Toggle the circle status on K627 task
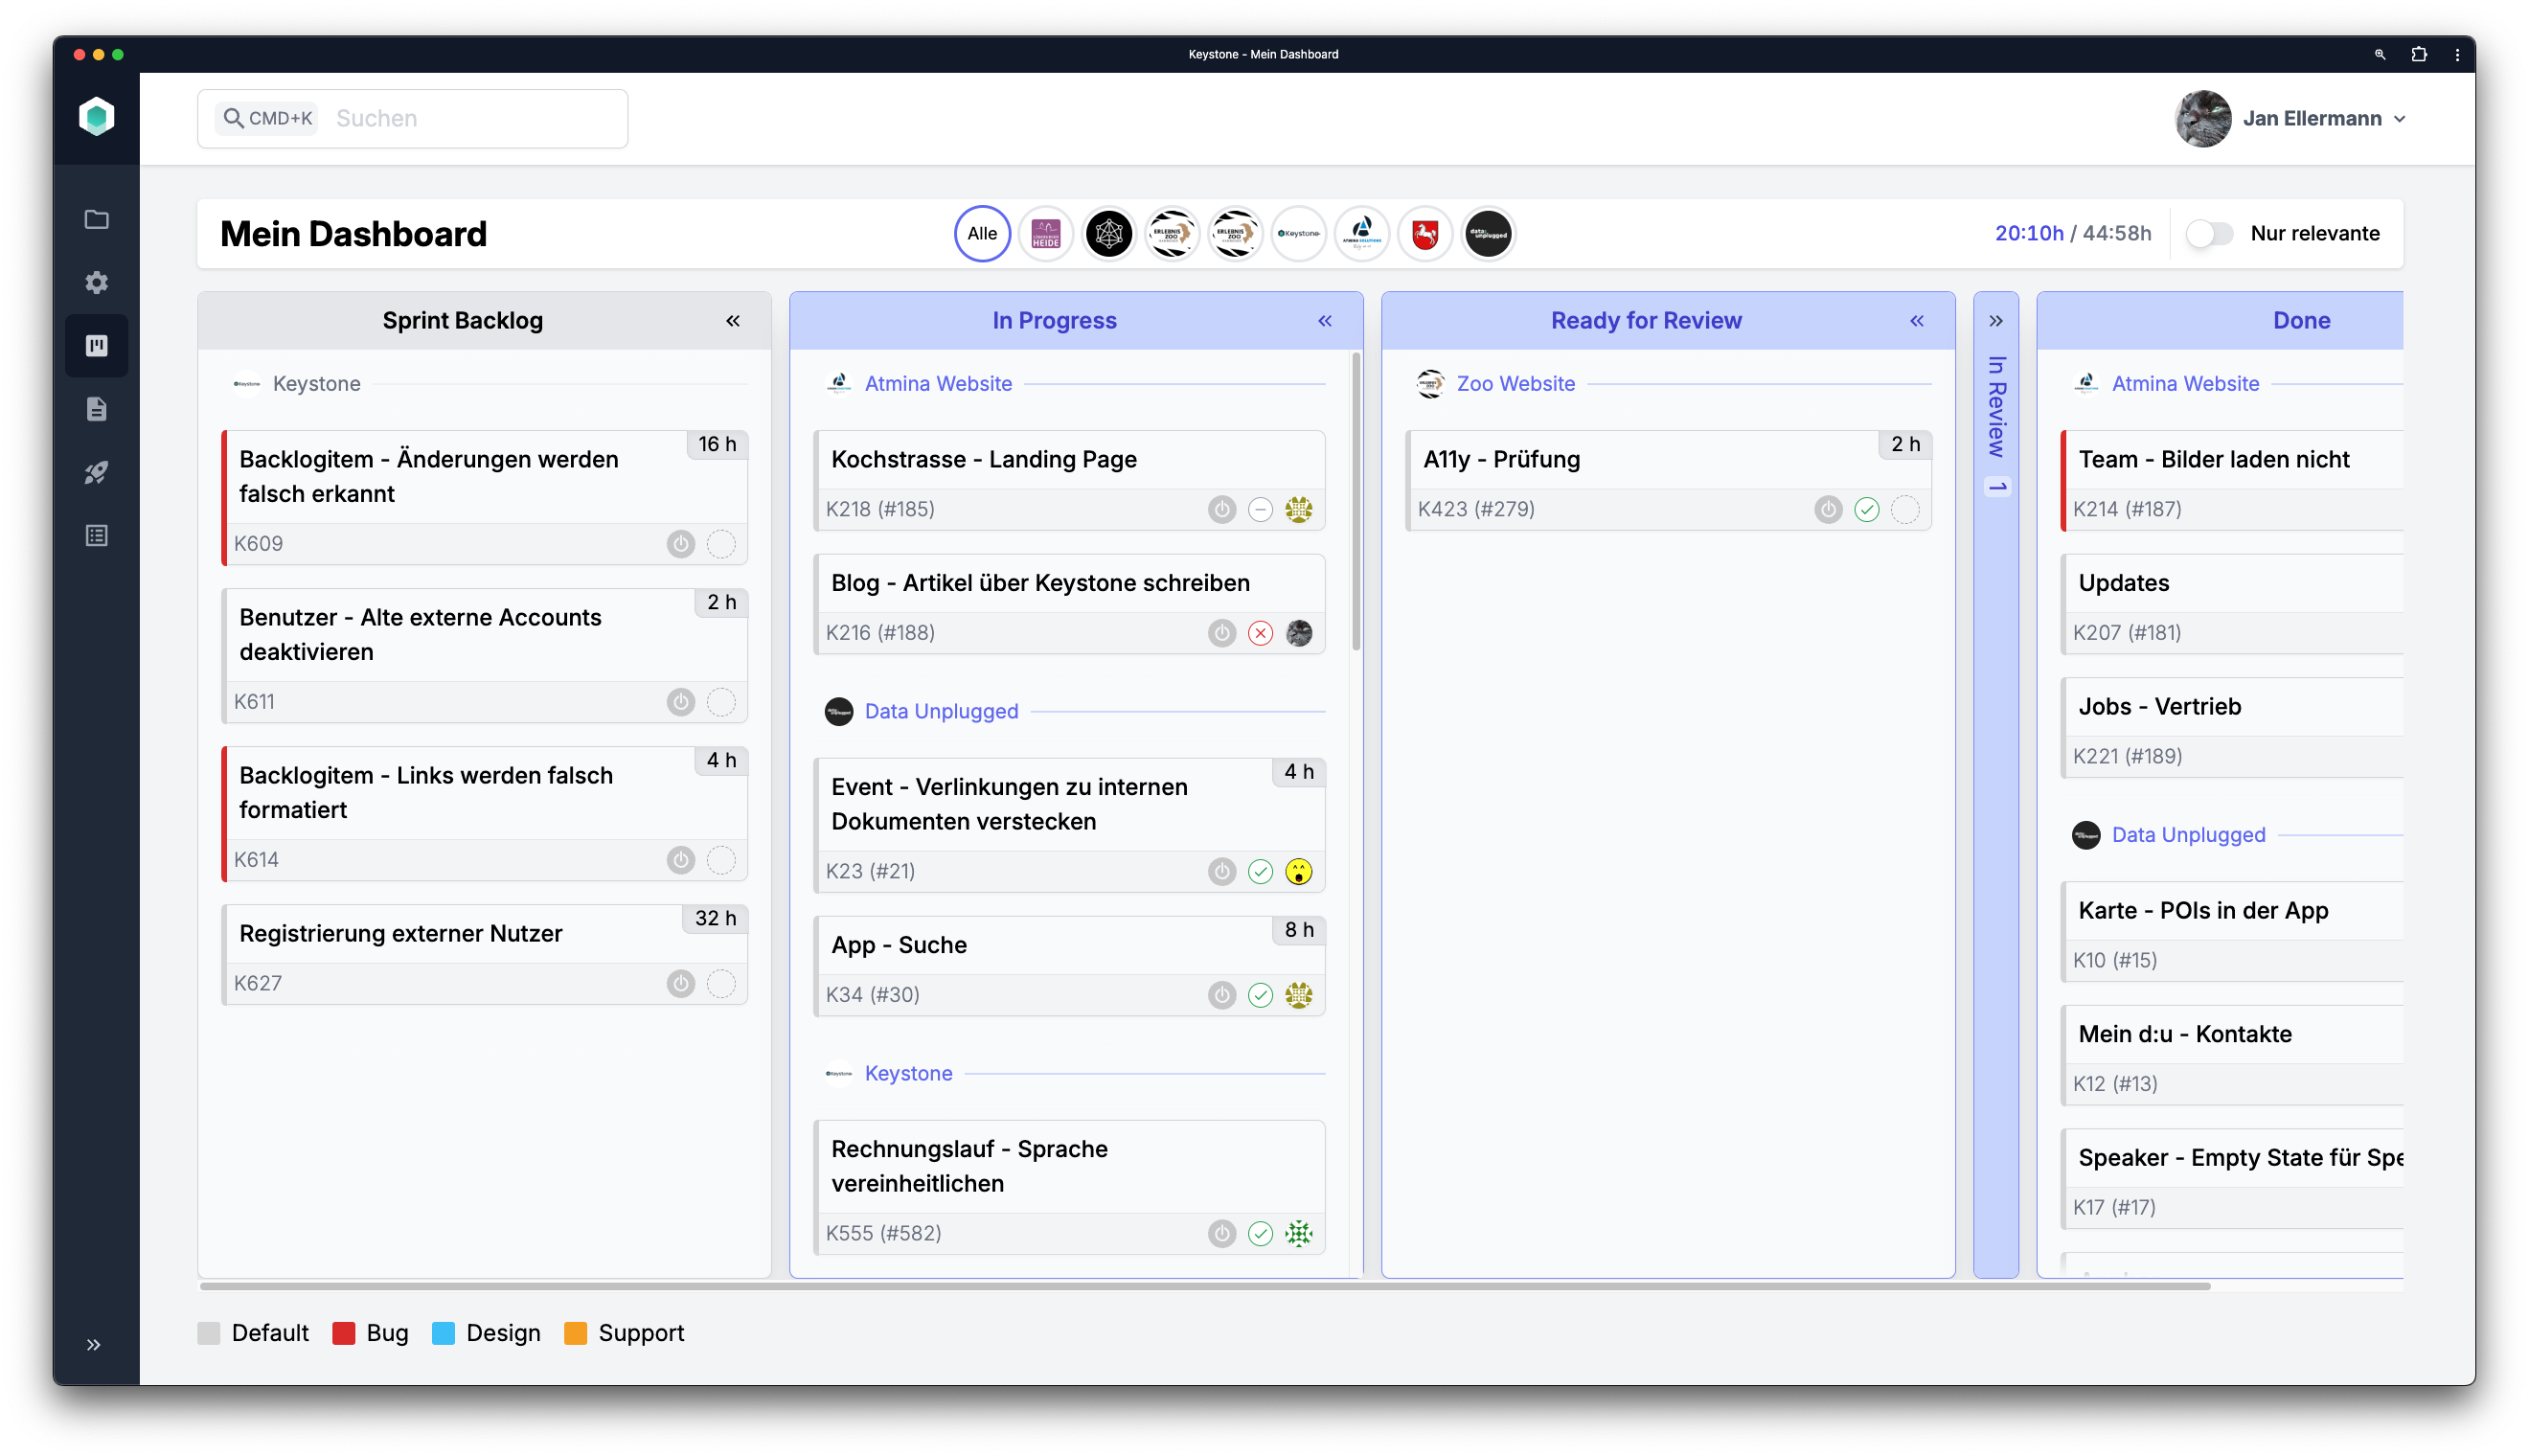Viewport: 2529px width, 1456px height. (720, 984)
